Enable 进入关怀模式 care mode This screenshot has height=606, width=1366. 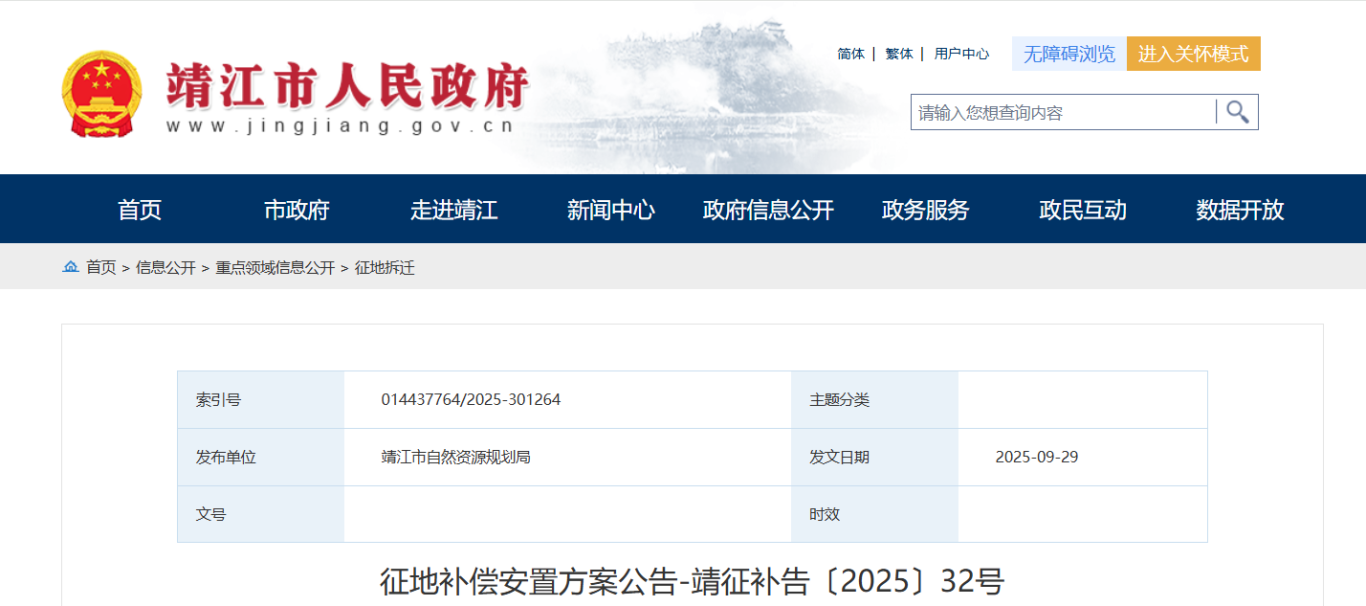click(x=1193, y=54)
